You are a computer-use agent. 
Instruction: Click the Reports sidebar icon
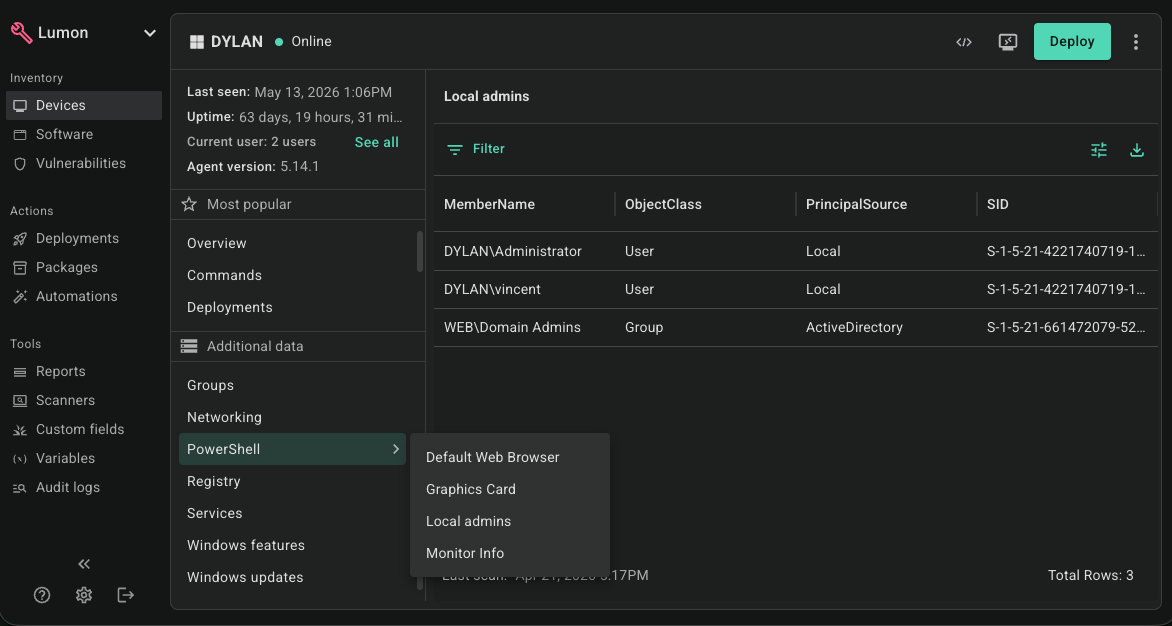coord(20,372)
